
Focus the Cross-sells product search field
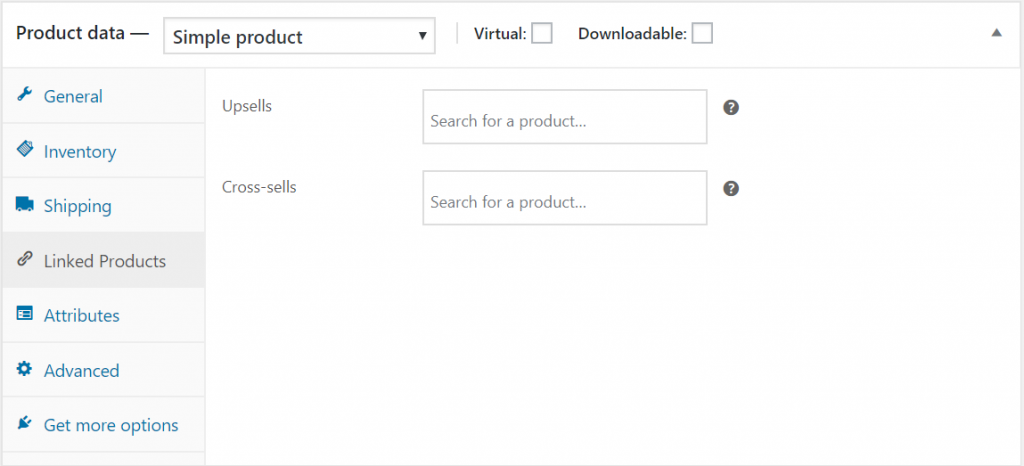coord(565,198)
